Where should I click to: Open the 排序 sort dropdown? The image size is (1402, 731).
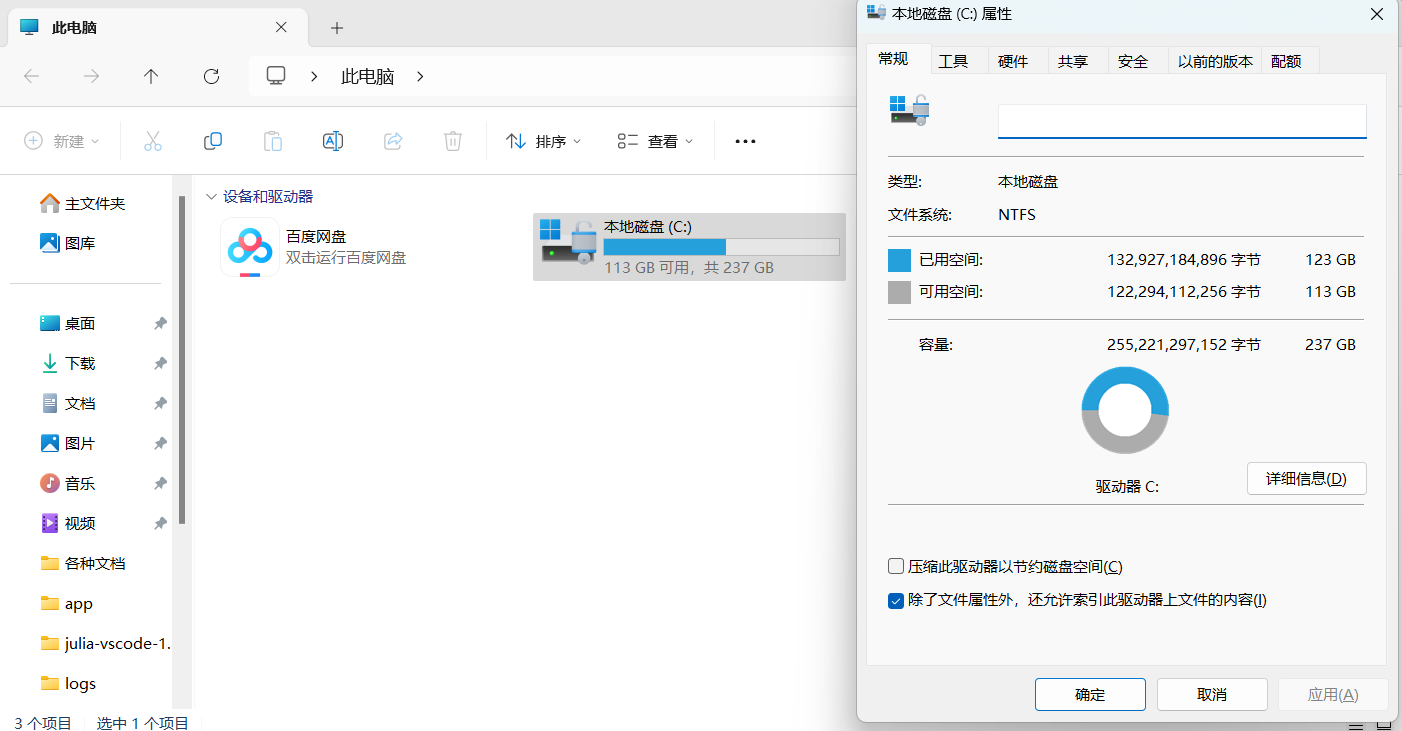tap(544, 141)
